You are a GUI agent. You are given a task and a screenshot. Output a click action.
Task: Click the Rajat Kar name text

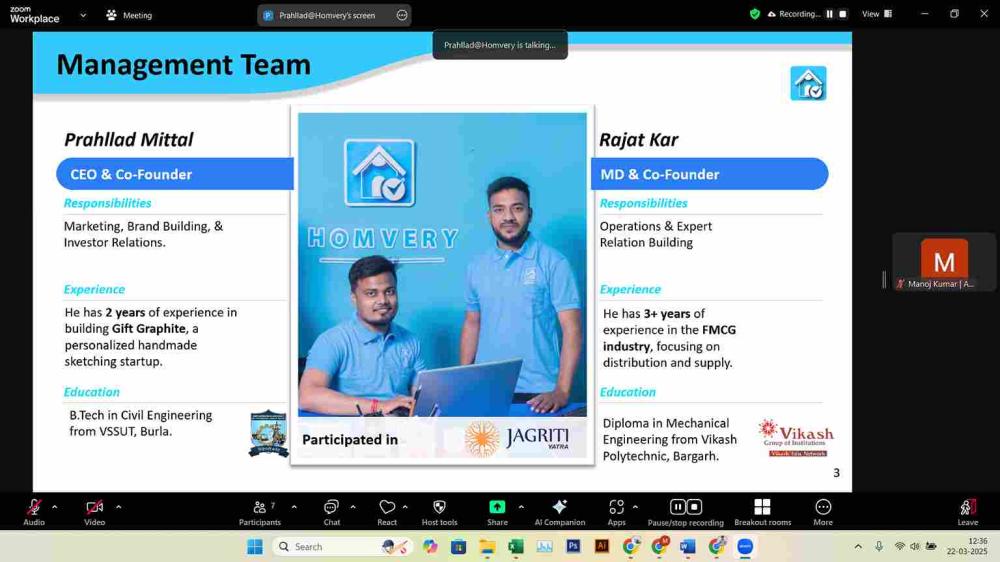(638, 140)
